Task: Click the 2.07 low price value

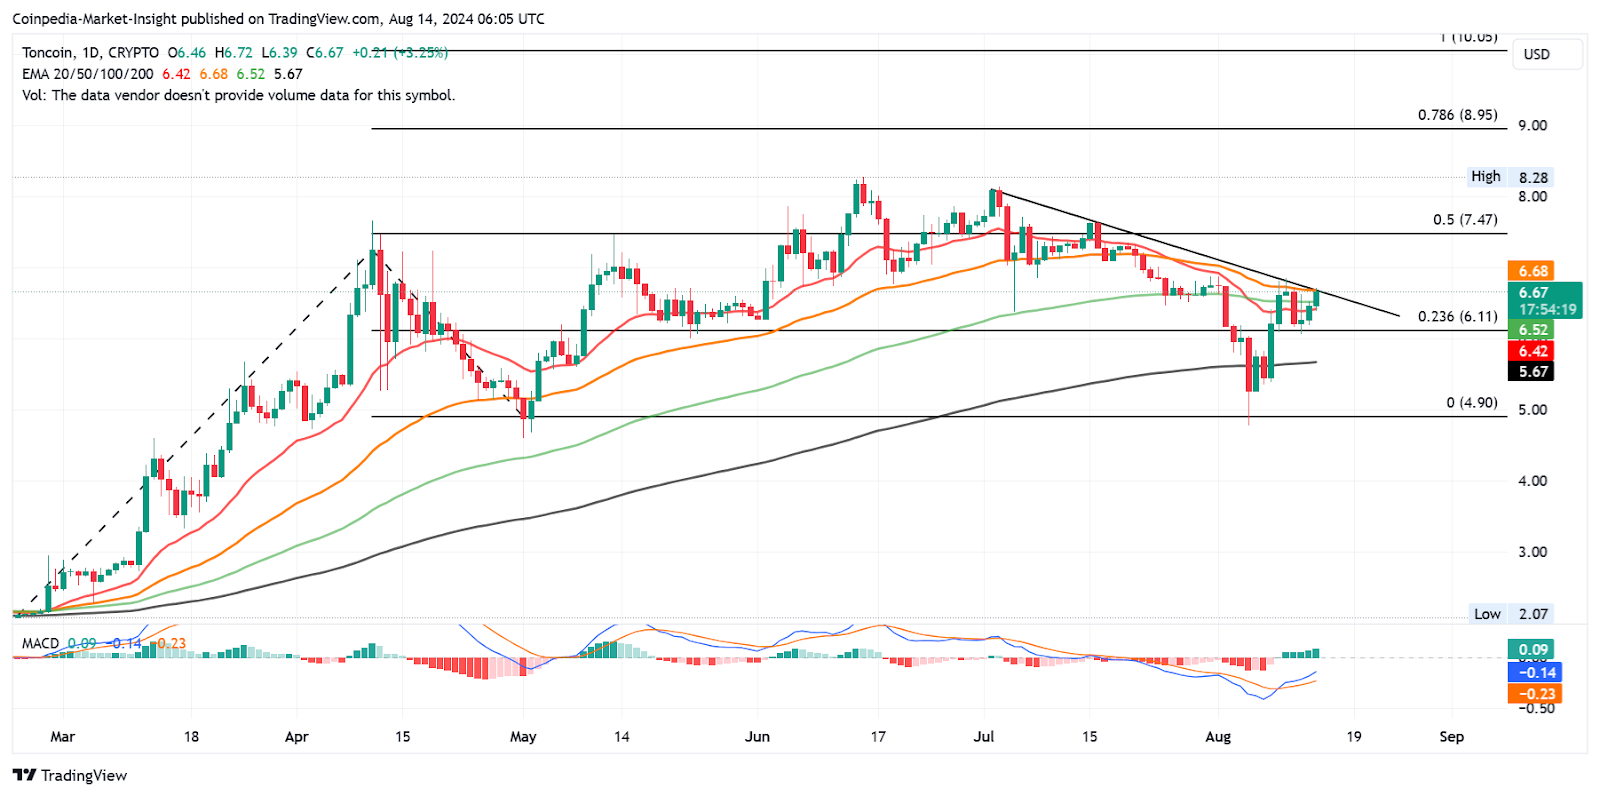Action: point(1533,614)
